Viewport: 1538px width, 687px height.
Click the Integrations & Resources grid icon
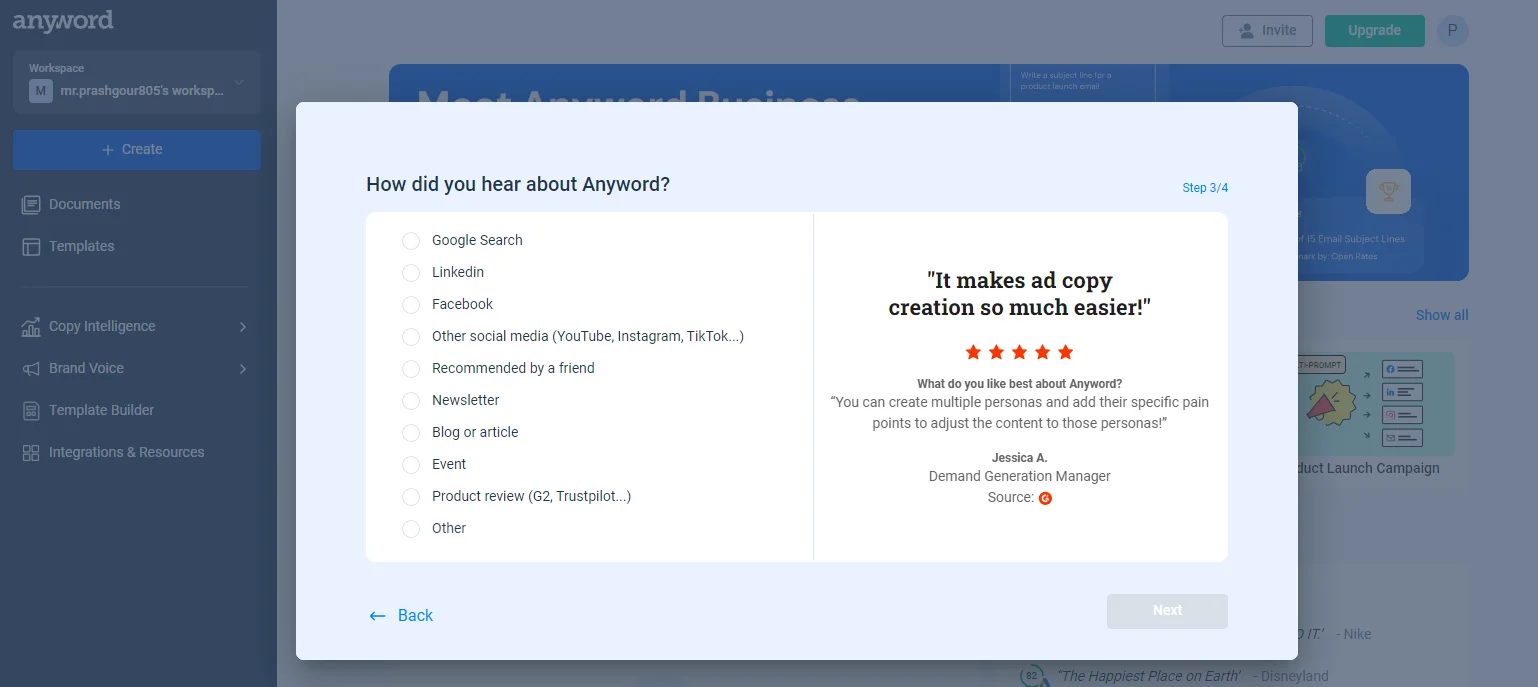click(x=31, y=452)
